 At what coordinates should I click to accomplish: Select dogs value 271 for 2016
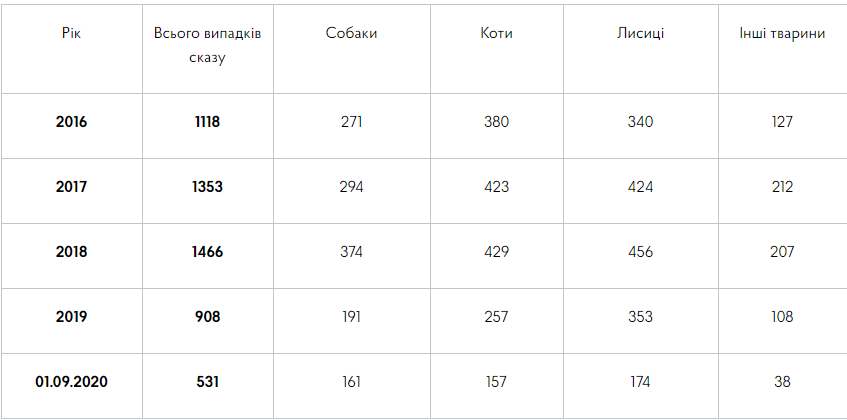point(352,122)
